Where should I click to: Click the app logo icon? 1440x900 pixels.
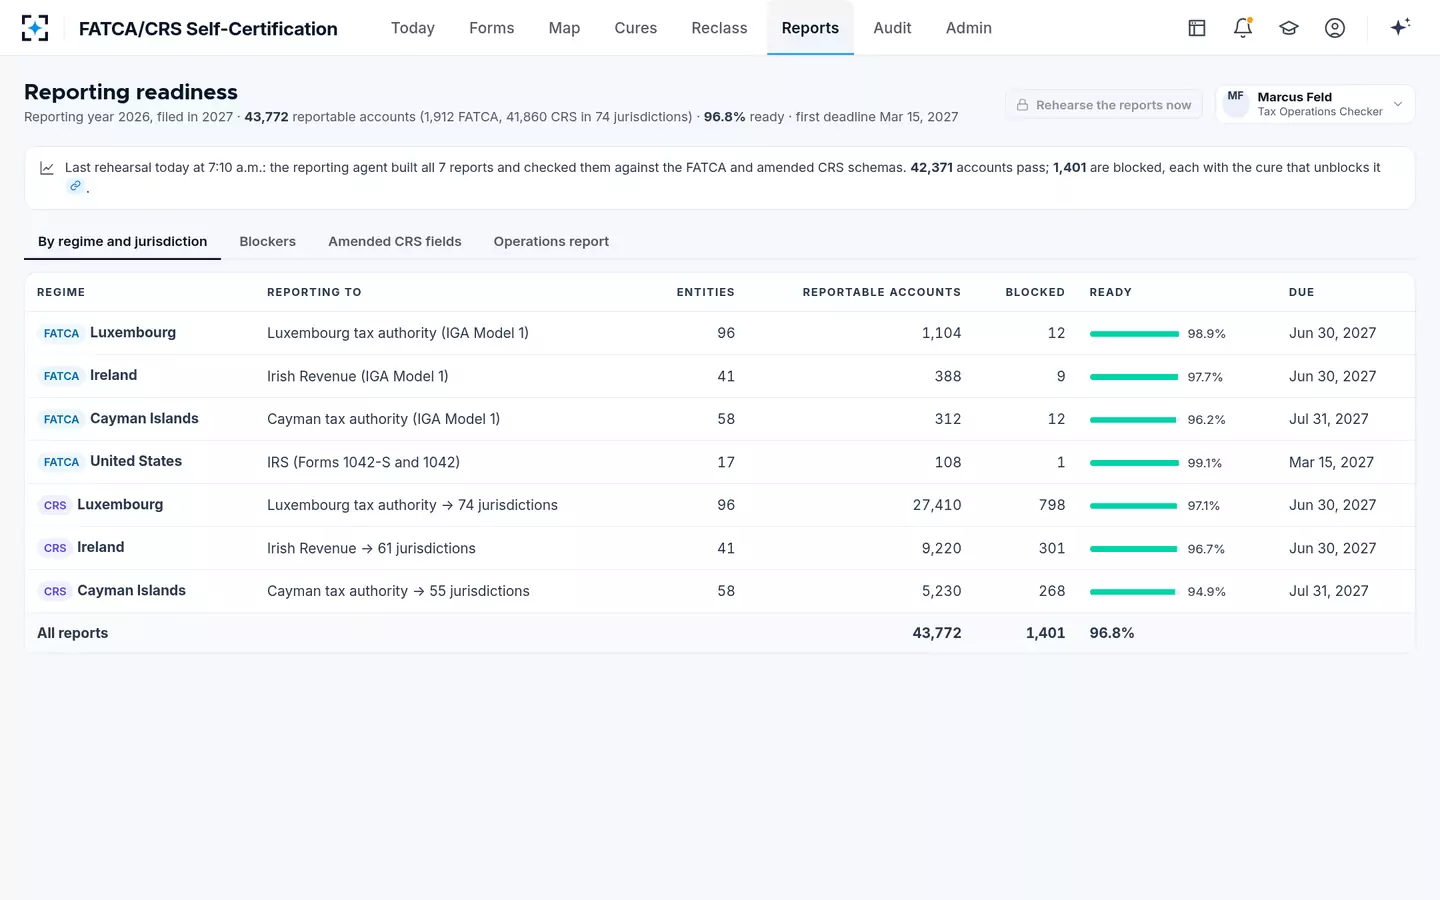35,28
